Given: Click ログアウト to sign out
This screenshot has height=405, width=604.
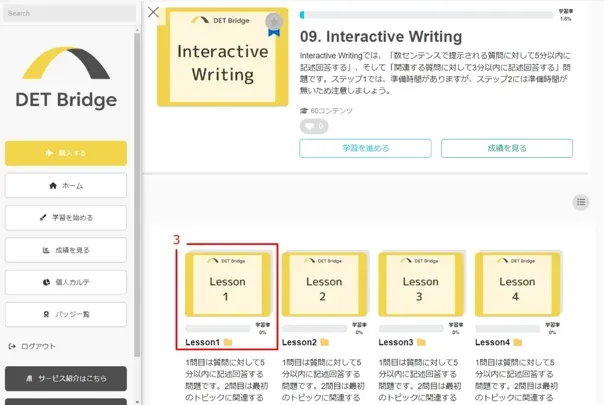Looking at the screenshot, I should click(32, 346).
